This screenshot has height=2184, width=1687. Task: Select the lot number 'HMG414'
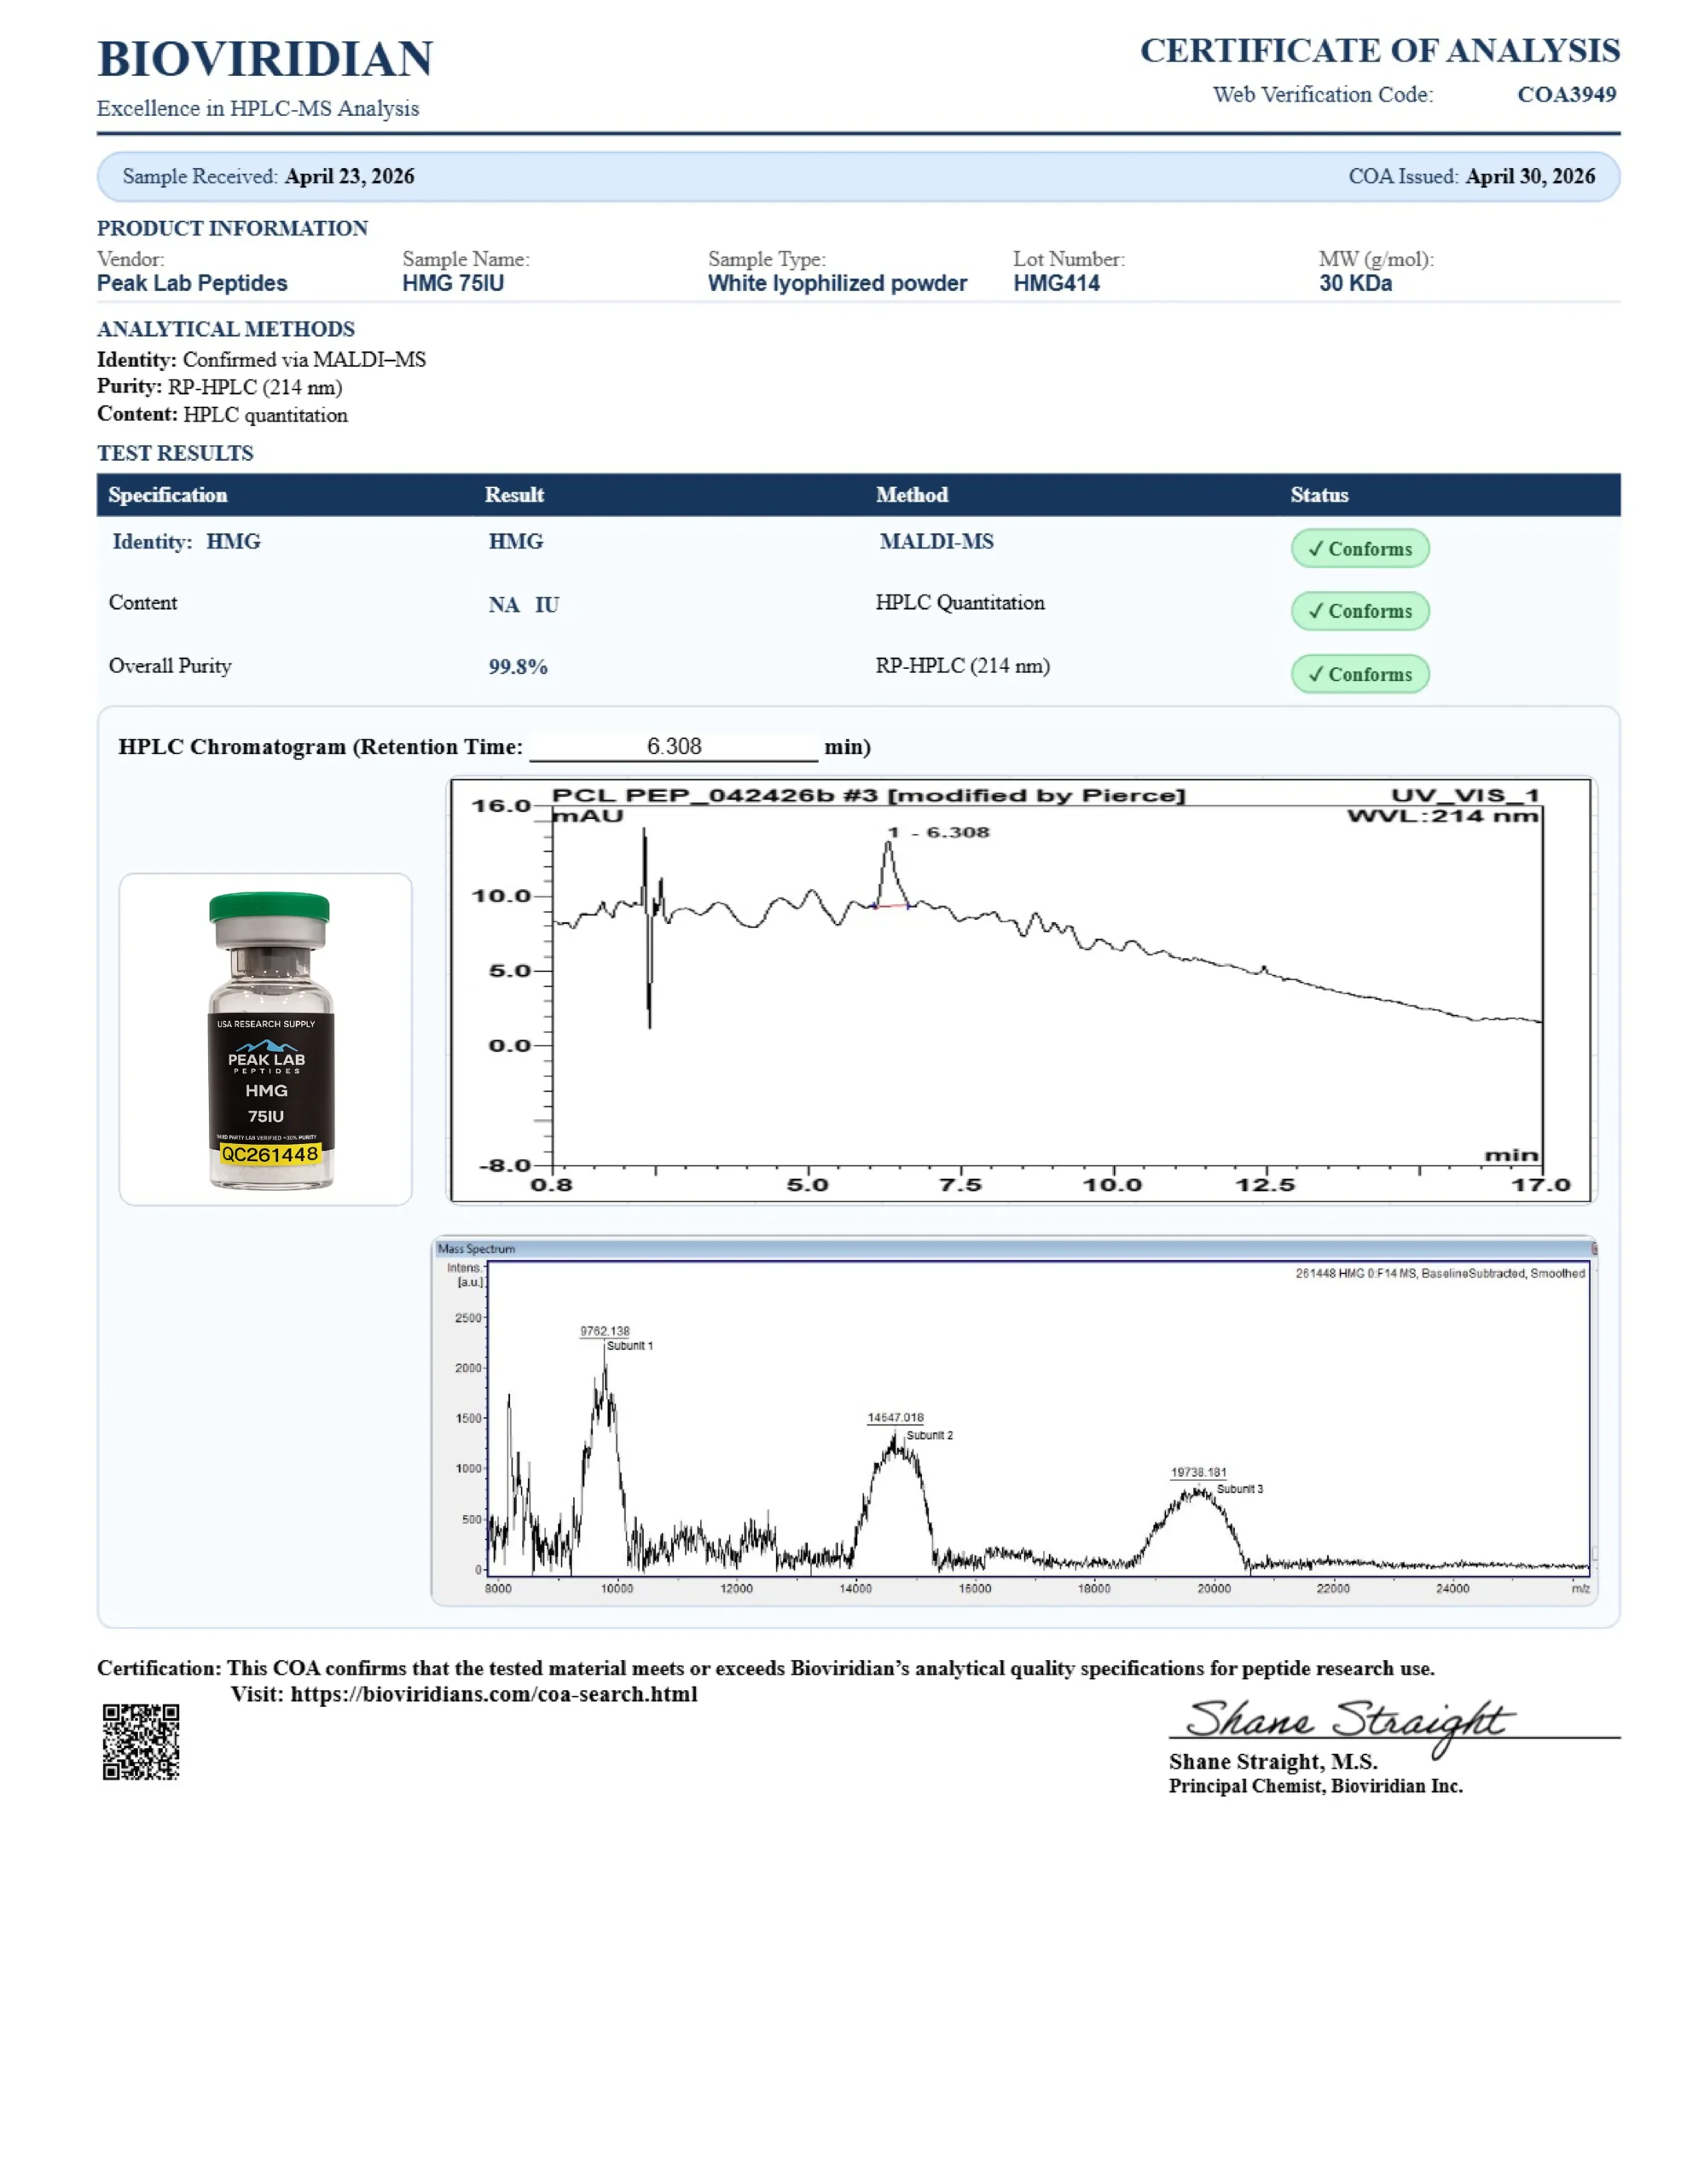(x=1056, y=283)
